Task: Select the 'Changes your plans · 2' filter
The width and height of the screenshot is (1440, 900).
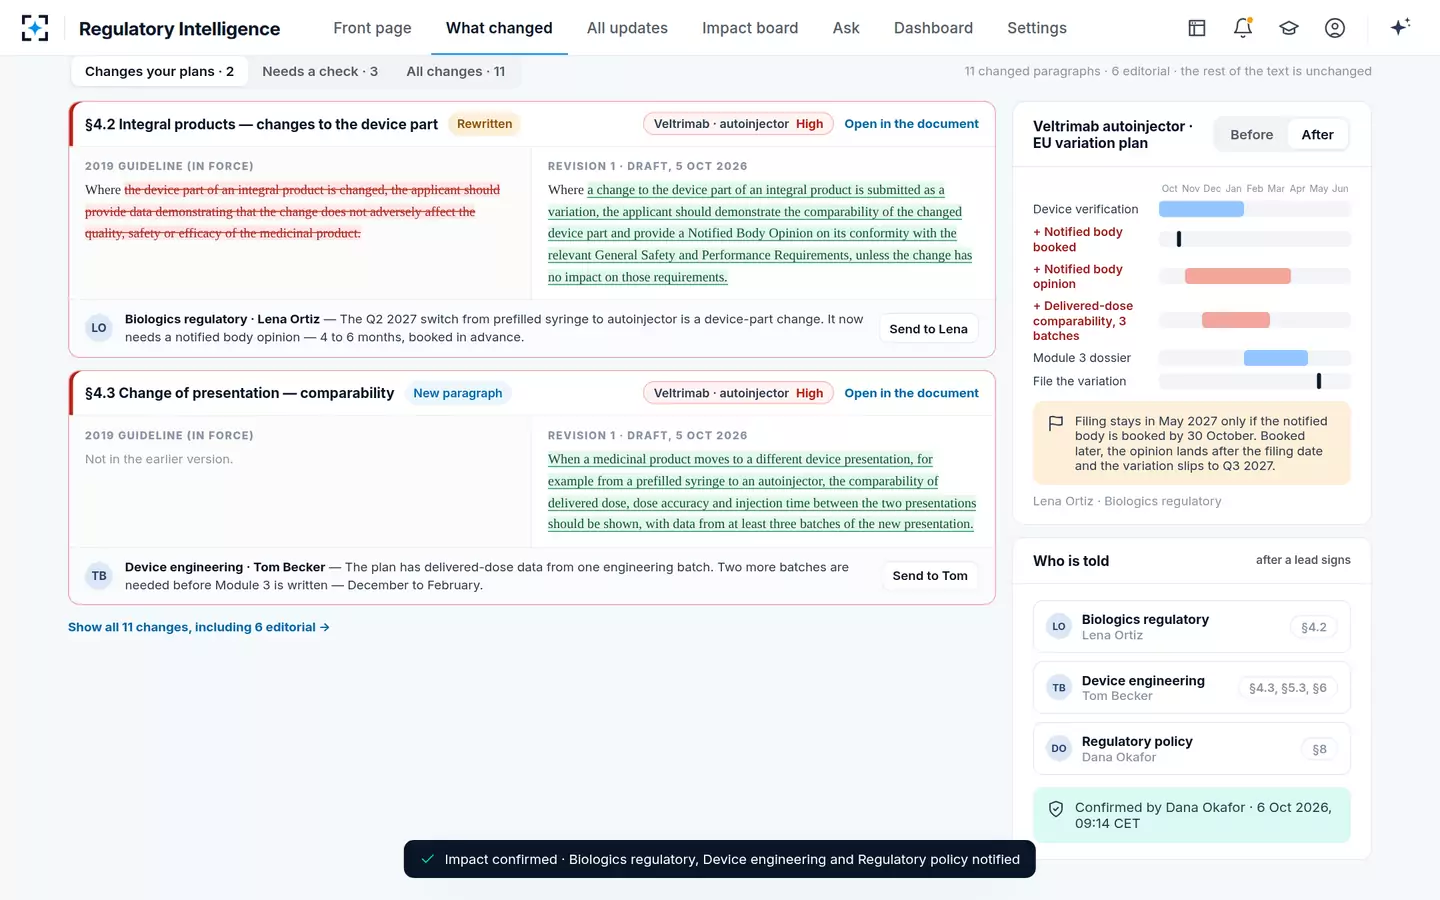Action: pos(159,72)
